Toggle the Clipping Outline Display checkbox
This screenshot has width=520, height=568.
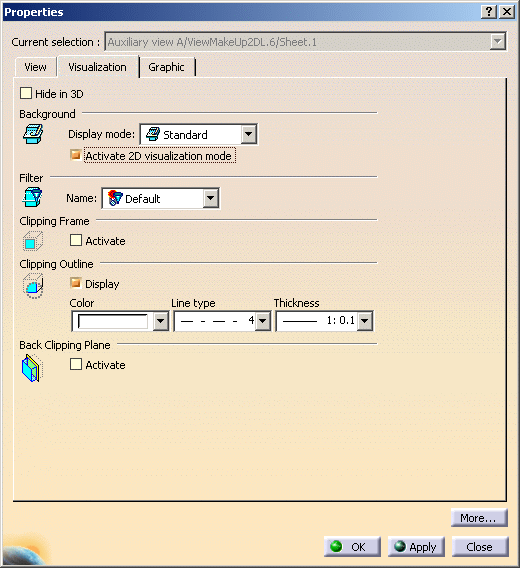click(x=75, y=283)
